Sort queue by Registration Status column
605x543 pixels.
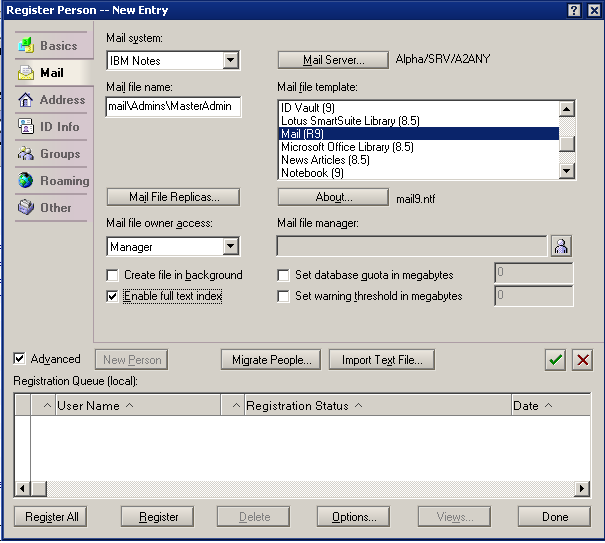point(378,405)
